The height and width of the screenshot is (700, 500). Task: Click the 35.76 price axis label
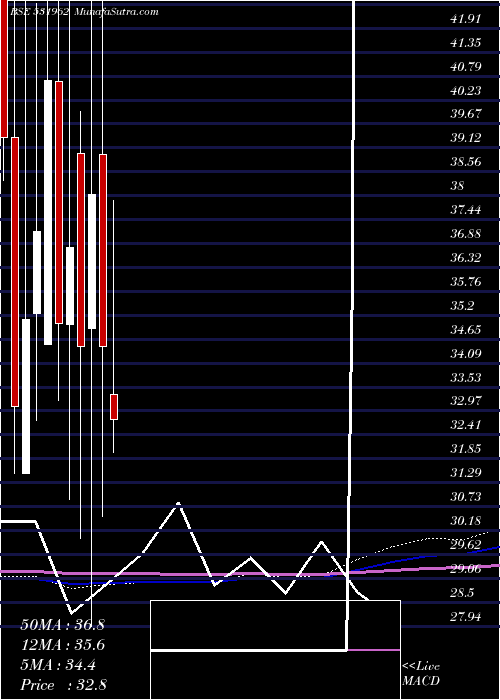466,282
